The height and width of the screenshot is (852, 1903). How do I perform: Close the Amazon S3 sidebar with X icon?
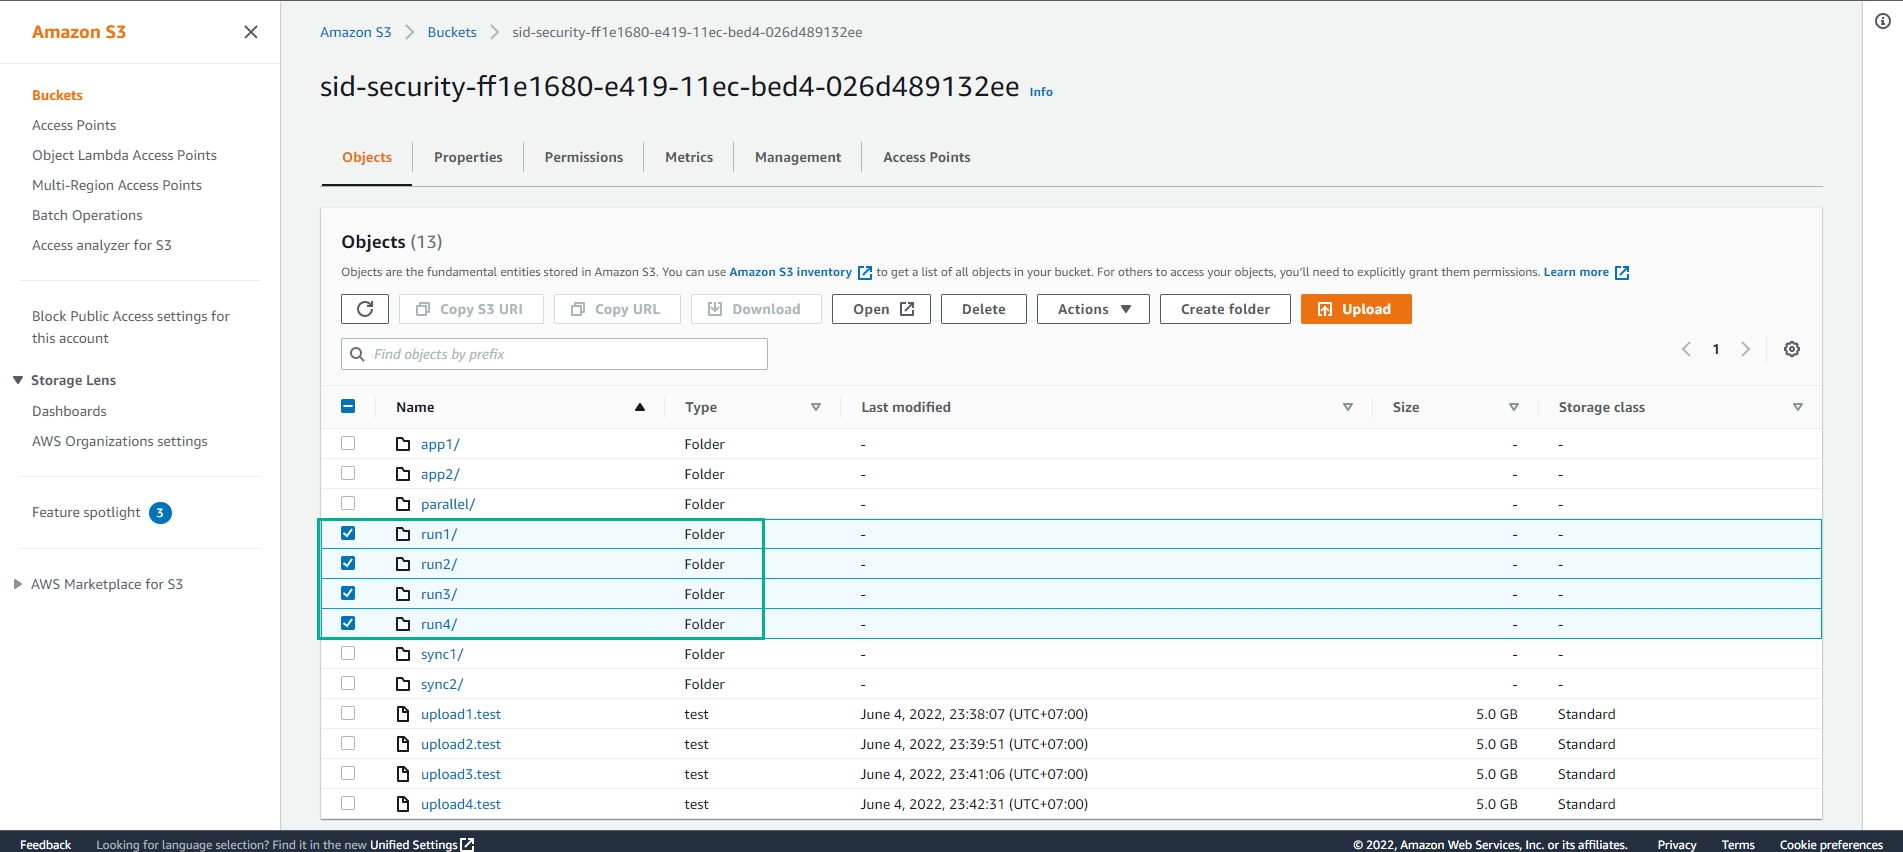point(251,32)
